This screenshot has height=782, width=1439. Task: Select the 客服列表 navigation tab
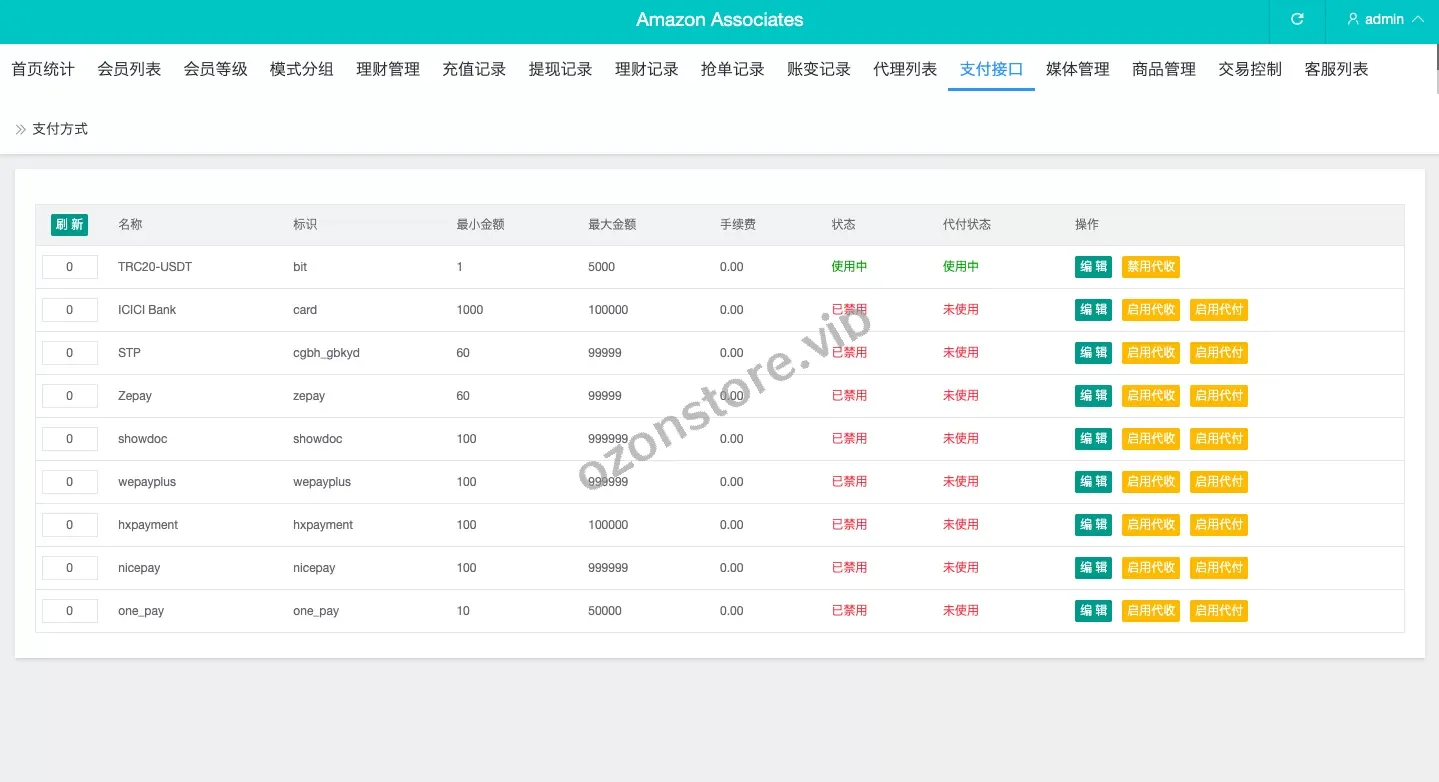(x=1336, y=69)
